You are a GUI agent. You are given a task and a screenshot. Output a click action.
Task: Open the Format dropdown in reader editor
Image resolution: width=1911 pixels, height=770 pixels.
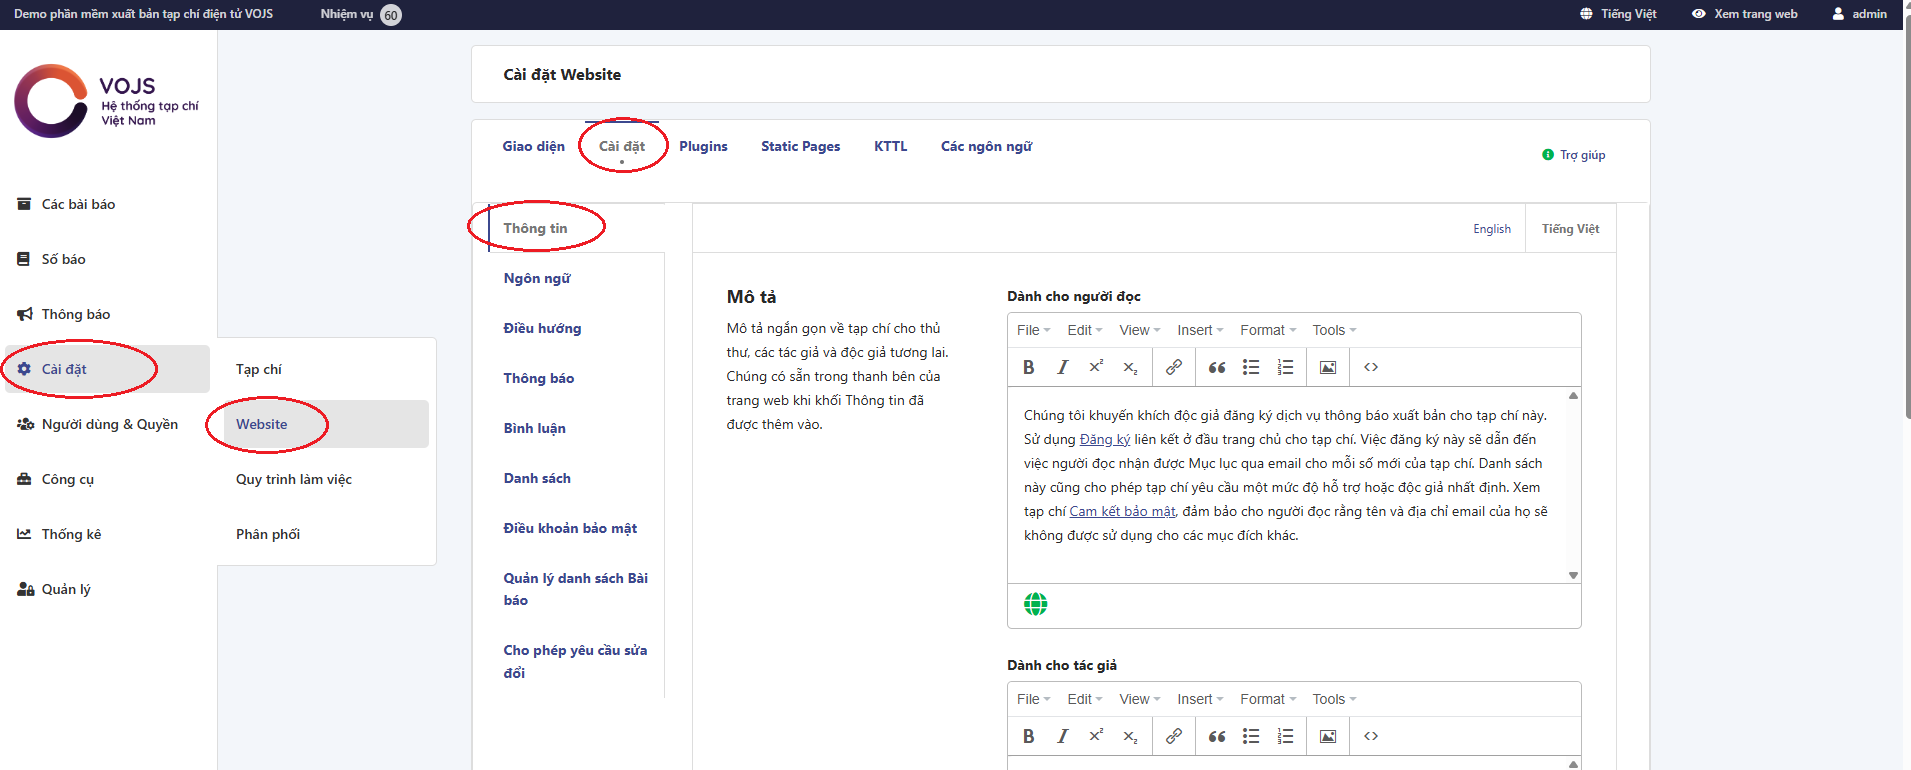(x=1267, y=330)
